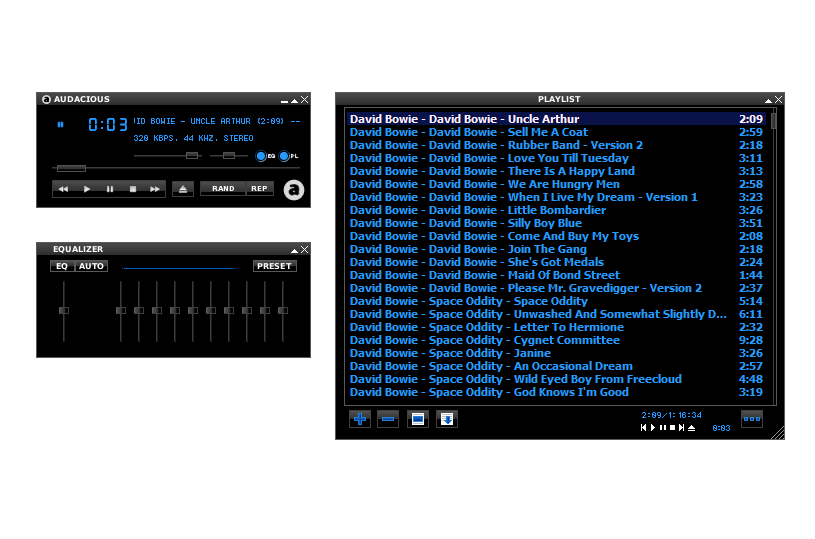Click mini previous-track icon in Playlist footer
This screenshot has height=539, width=815.
pyautogui.click(x=643, y=428)
